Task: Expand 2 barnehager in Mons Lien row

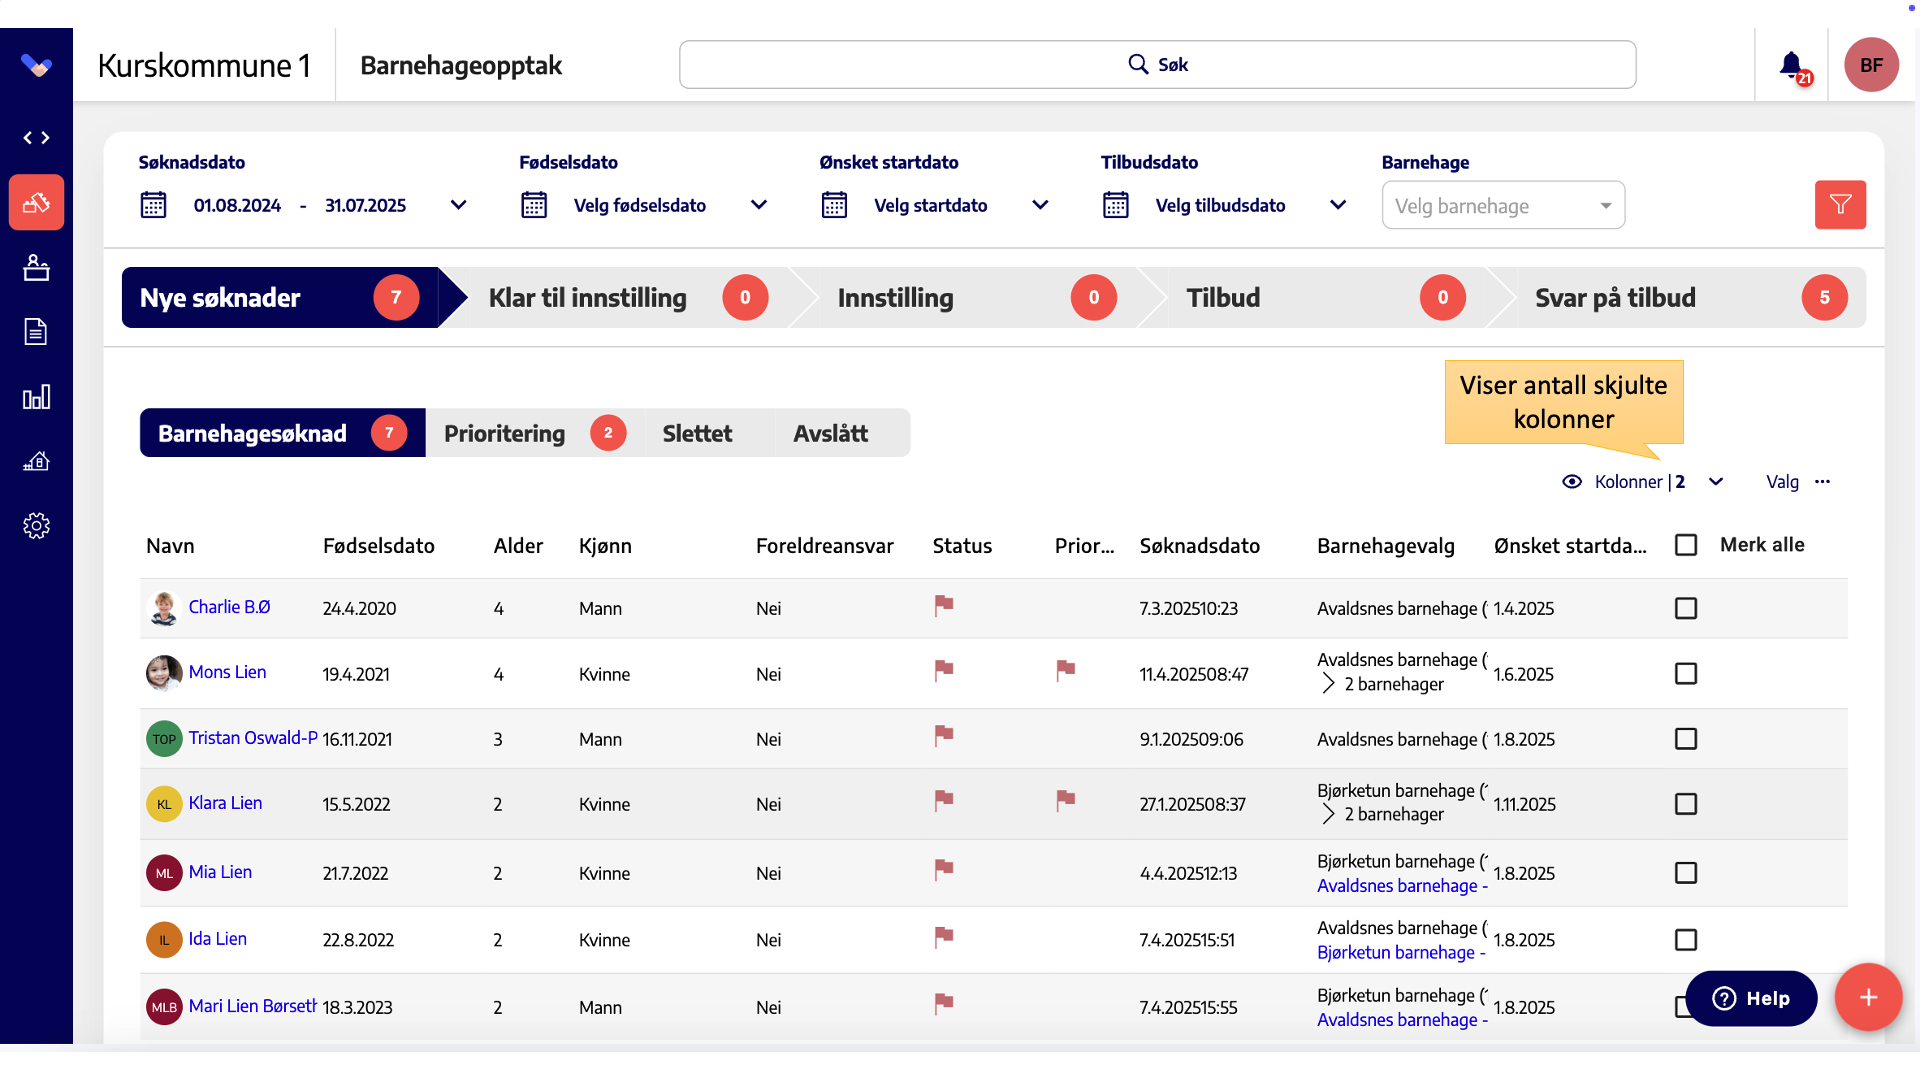Action: (1328, 684)
